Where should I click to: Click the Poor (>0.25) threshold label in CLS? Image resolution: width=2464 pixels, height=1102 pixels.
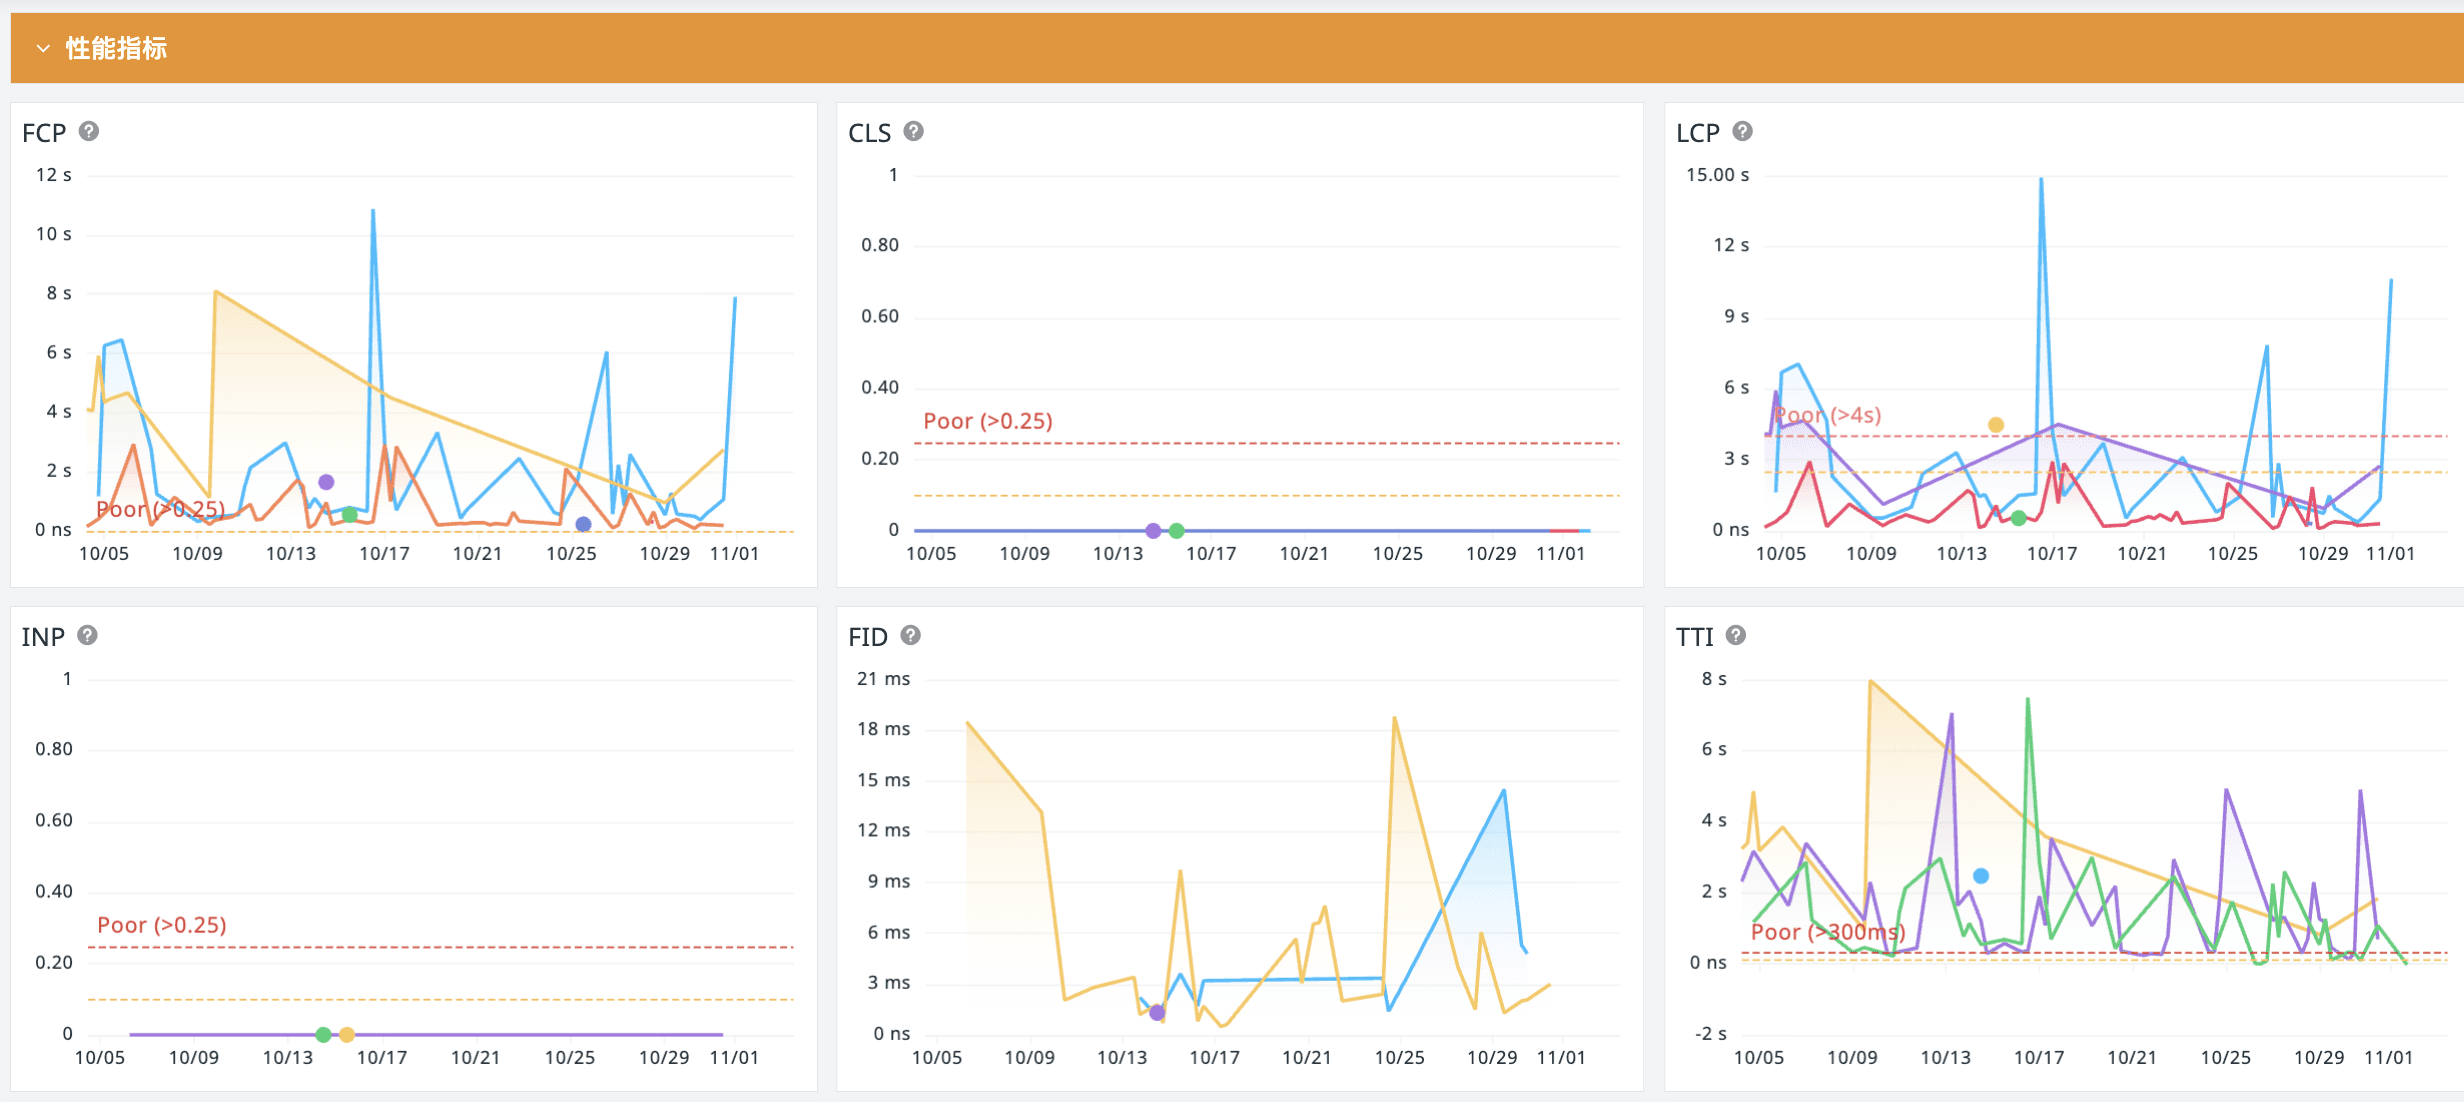click(987, 421)
